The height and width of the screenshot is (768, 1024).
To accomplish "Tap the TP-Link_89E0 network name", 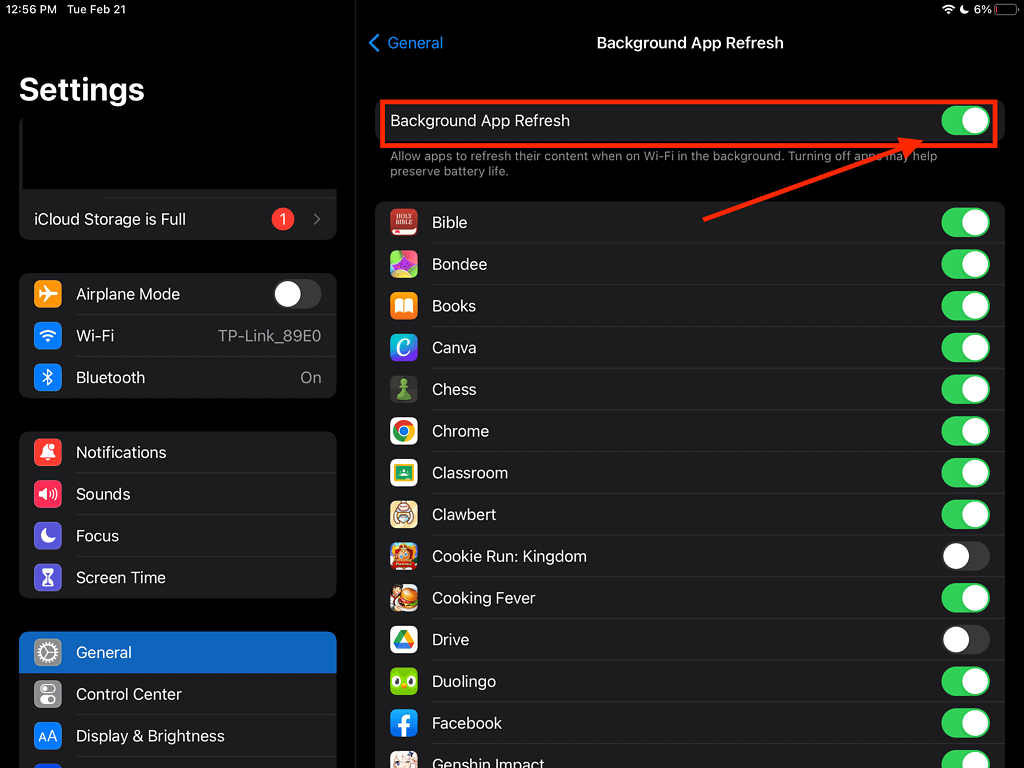I will (x=269, y=336).
